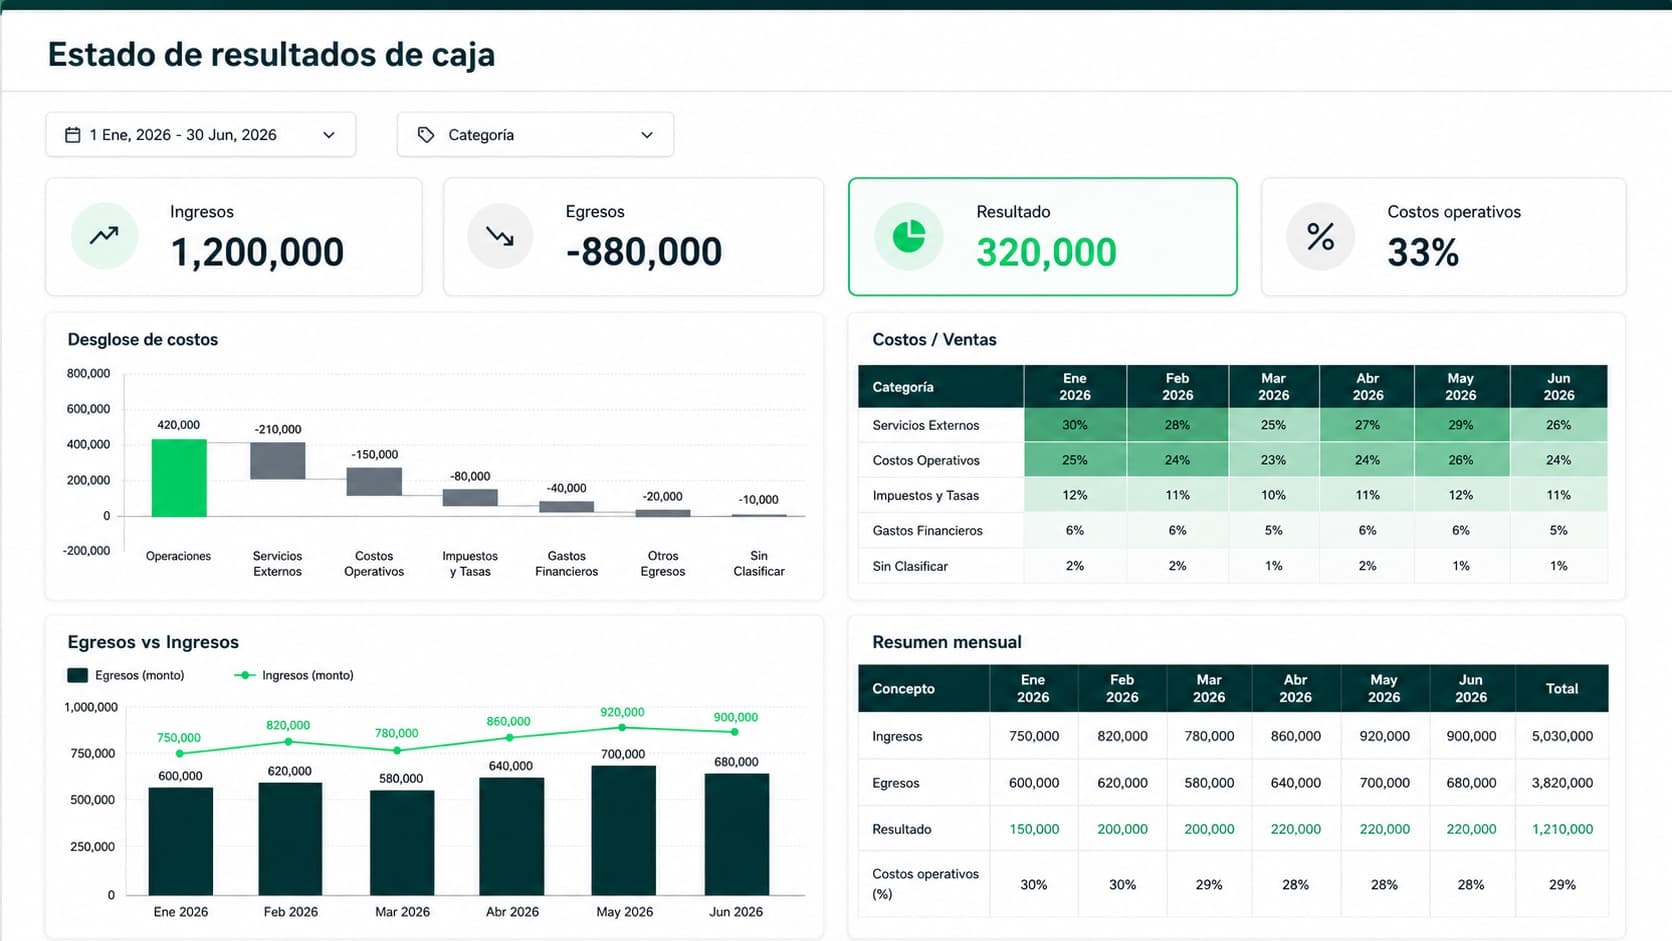Click the Servicios Externos 30% cell for Ene 2026

pos(1075,425)
